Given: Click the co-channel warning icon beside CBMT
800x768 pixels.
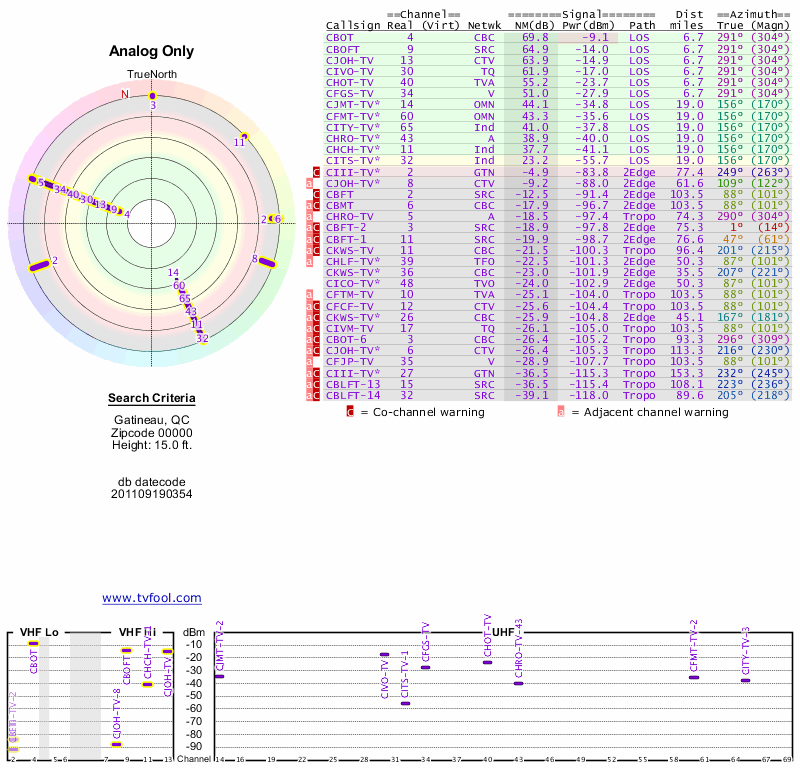Looking at the screenshot, I should pyautogui.click(x=317, y=206).
